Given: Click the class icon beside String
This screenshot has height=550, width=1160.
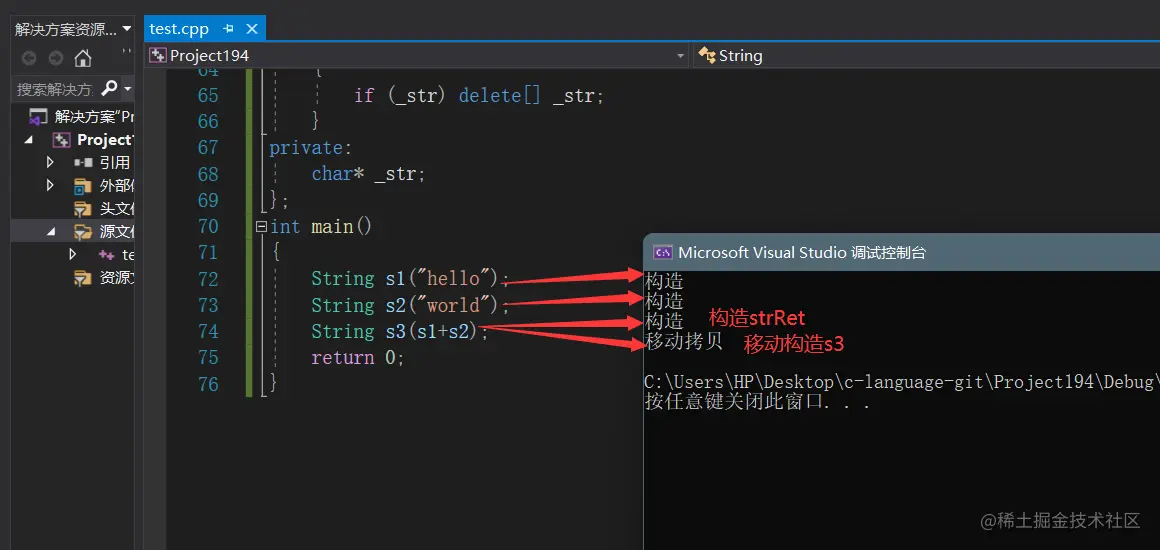Looking at the screenshot, I should (707, 56).
